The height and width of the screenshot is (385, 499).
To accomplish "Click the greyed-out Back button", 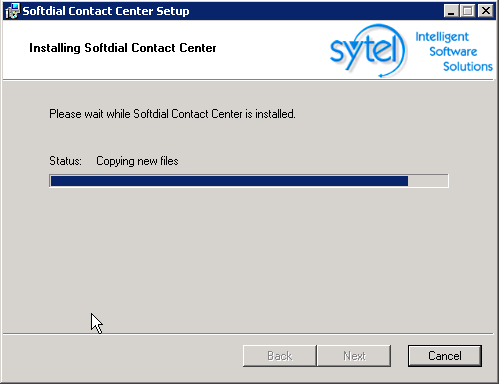I will pyautogui.click(x=280, y=356).
